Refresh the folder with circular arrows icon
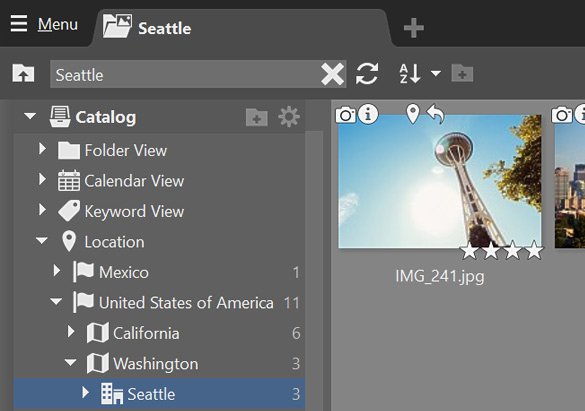The width and height of the screenshot is (585, 411). pyautogui.click(x=367, y=73)
